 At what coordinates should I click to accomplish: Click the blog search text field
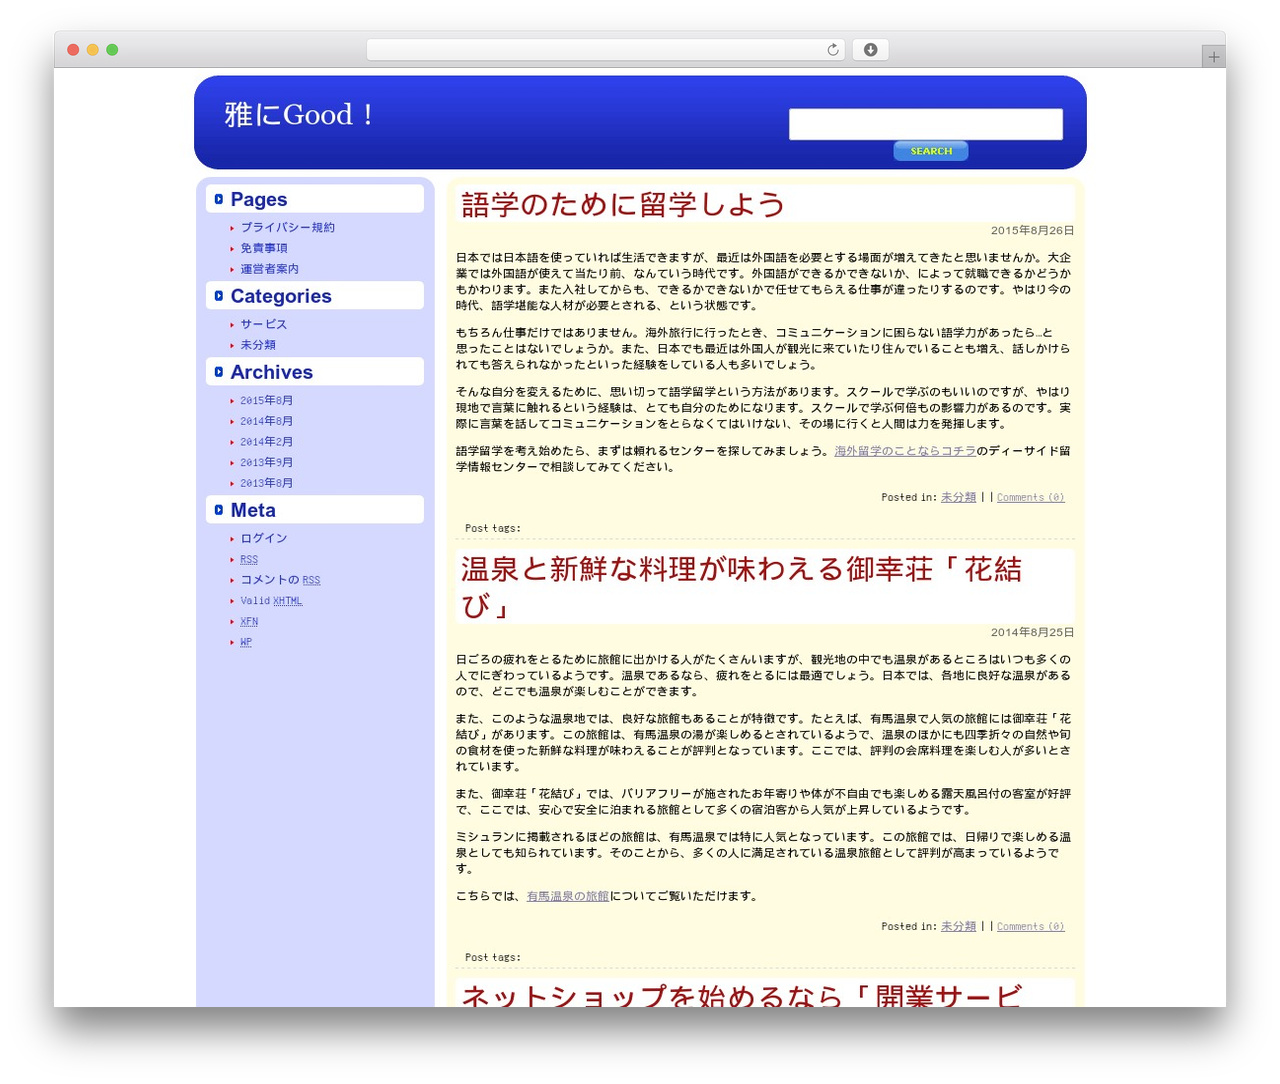[925, 124]
